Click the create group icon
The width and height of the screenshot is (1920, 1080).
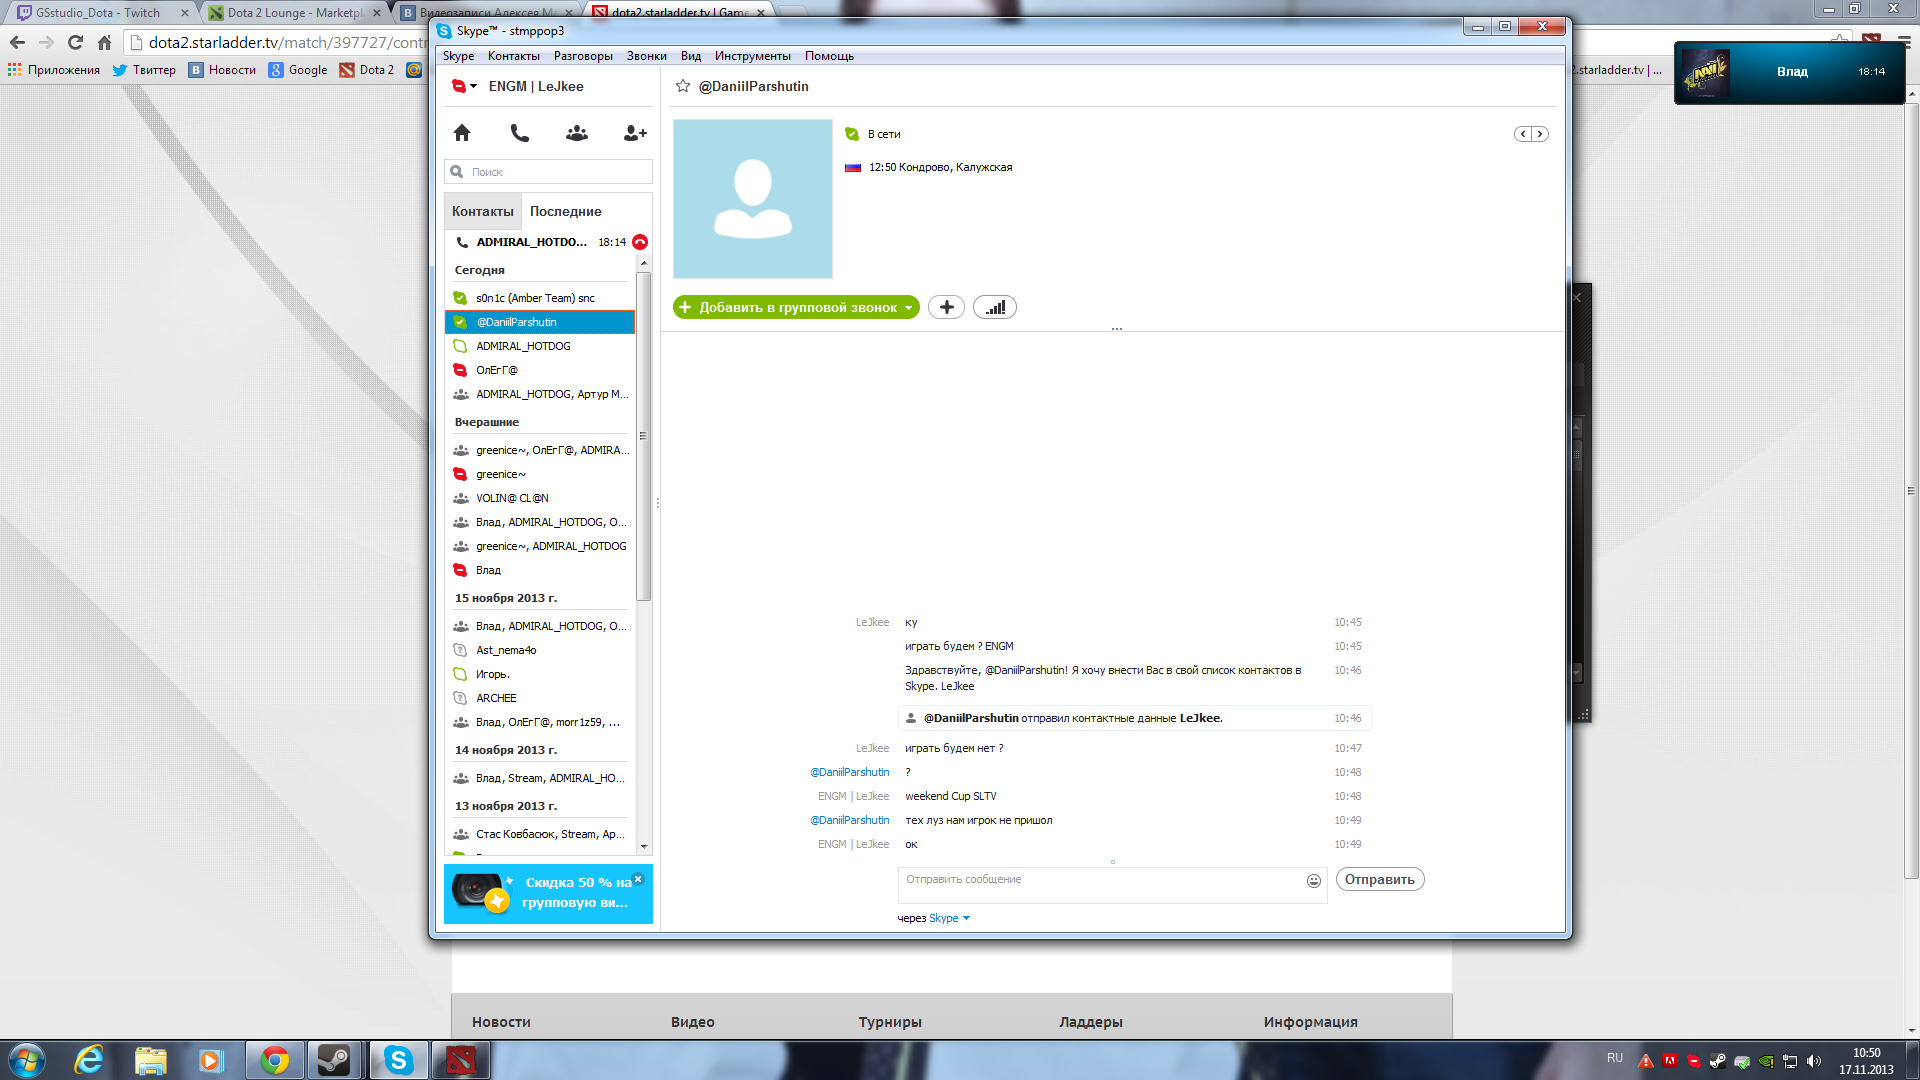[x=577, y=133]
